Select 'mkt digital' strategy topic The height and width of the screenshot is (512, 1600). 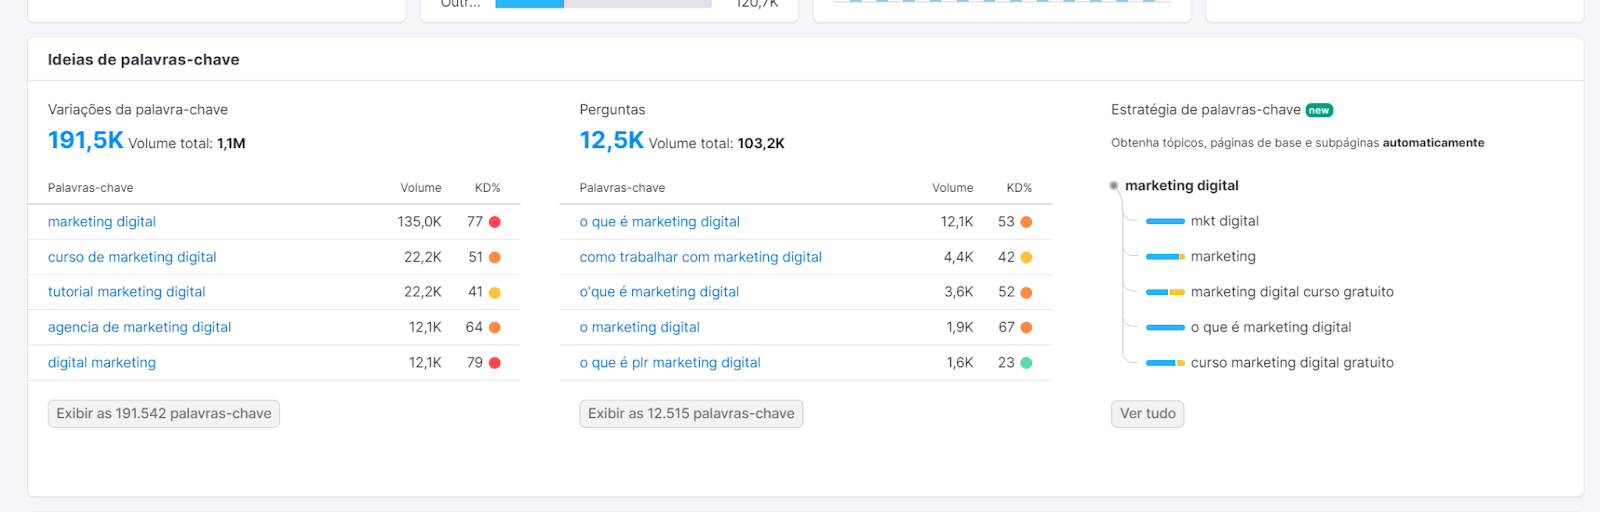(x=1224, y=221)
